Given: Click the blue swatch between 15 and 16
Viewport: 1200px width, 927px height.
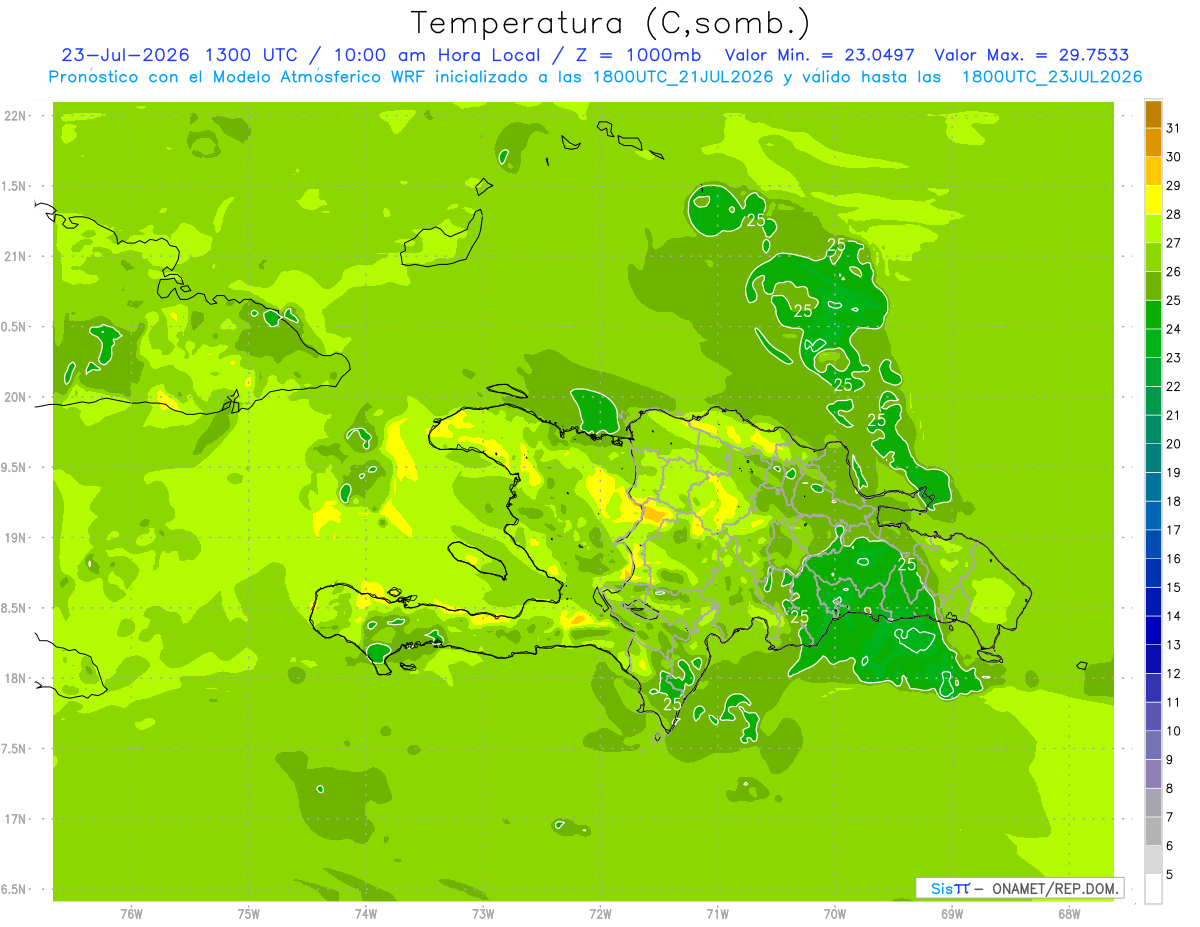Looking at the screenshot, I should (1153, 573).
